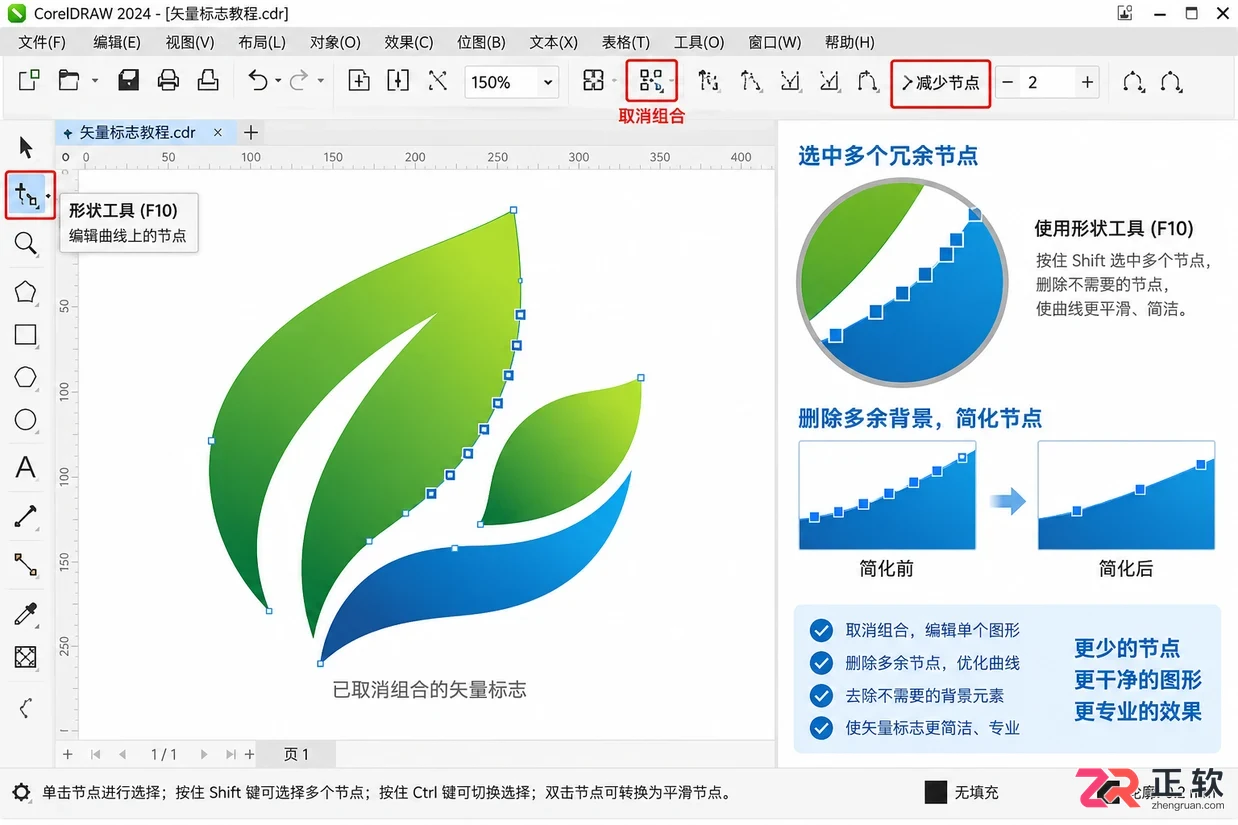Image resolution: width=1238 pixels, height=825 pixels.
Task: Open the 位图(B) menu
Action: (481, 42)
